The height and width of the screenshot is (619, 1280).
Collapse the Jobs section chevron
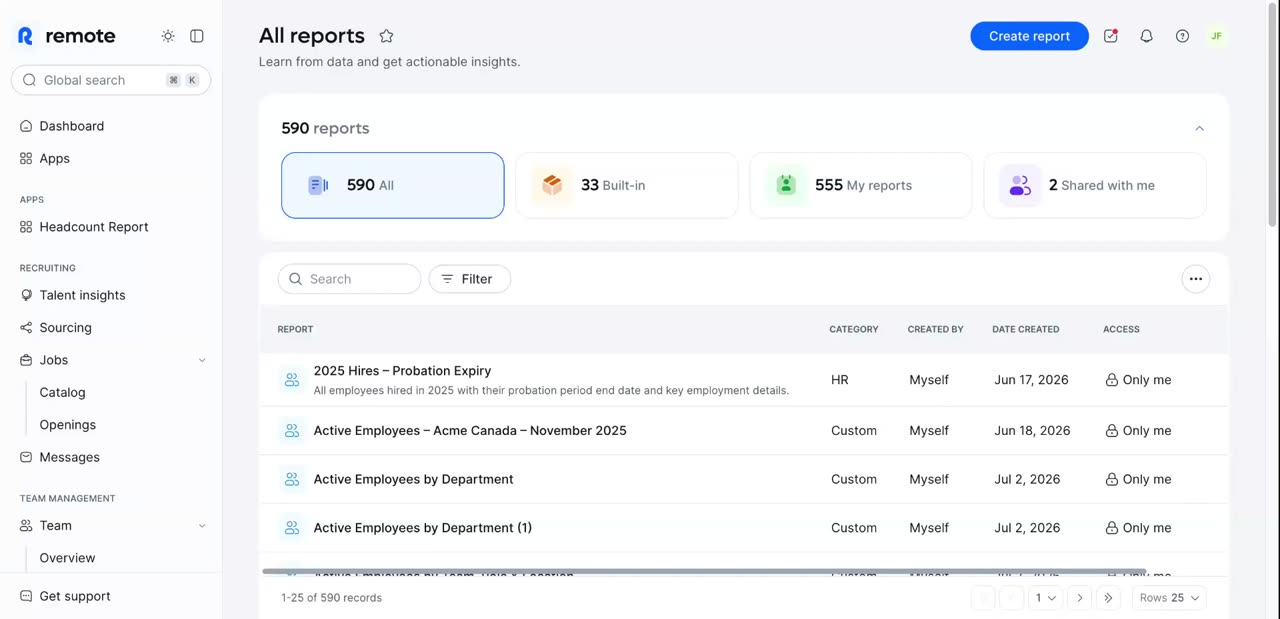click(x=202, y=360)
